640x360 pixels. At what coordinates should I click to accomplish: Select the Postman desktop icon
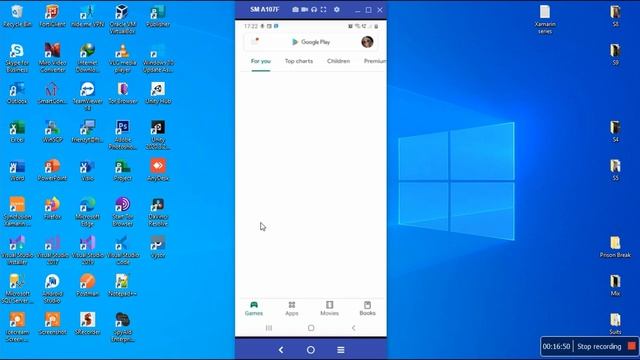[x=87, y=285]
